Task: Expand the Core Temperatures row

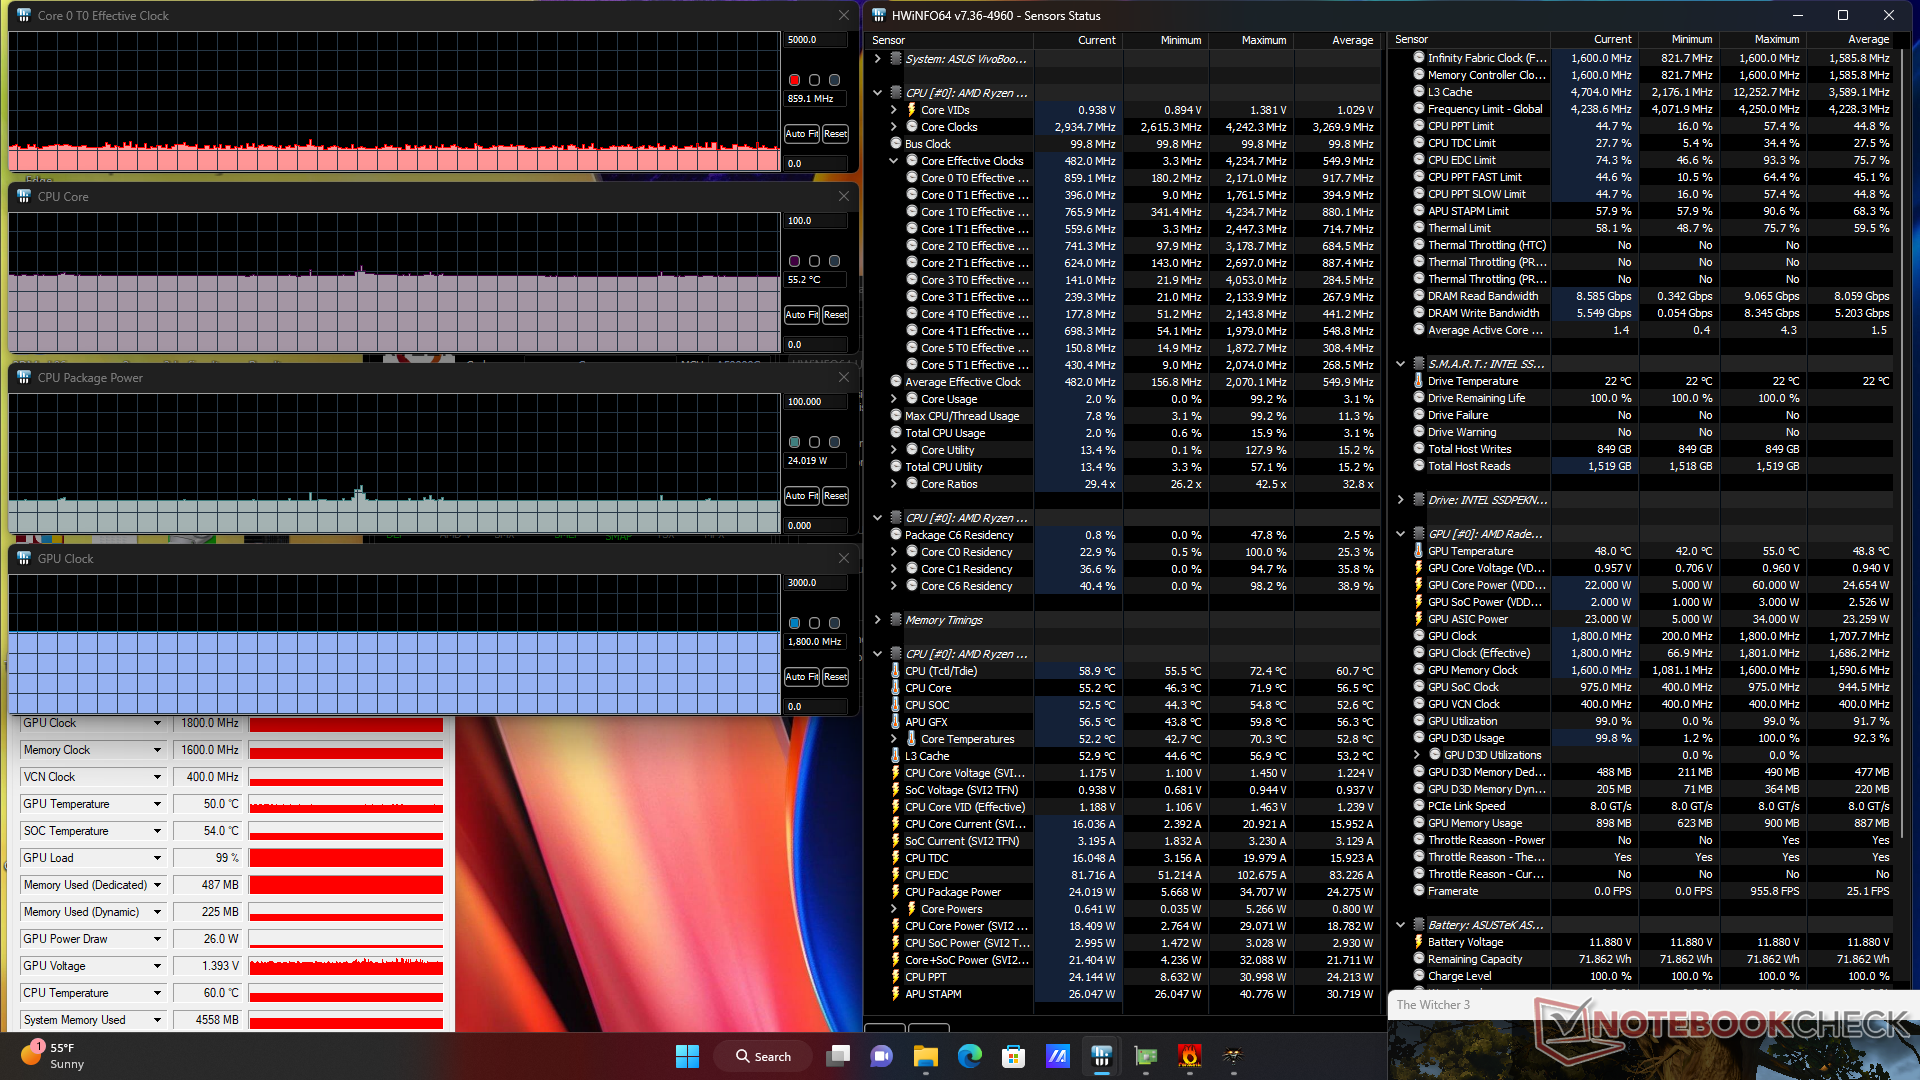Action: click(x=894, y=739)
